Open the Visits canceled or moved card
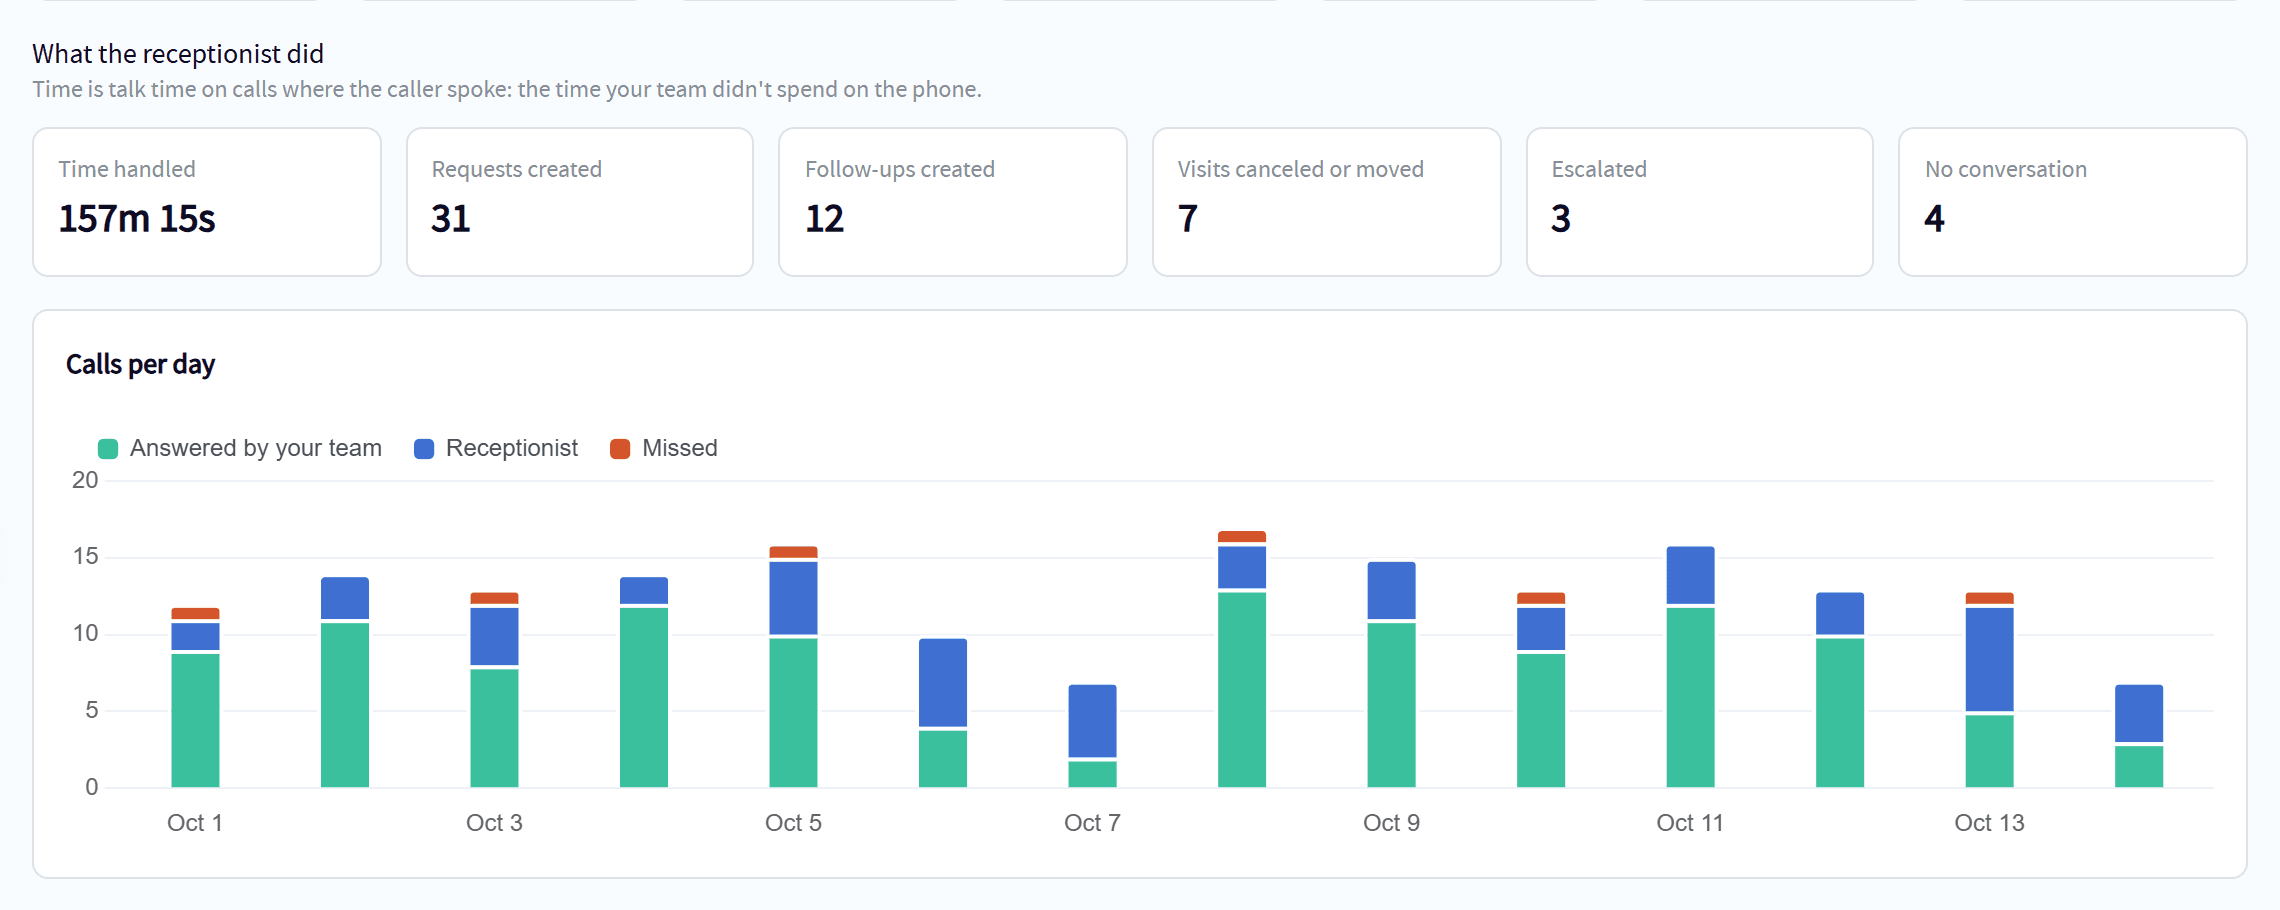The width and height of the screenshot is (2280, 910). coord(1327,202)
